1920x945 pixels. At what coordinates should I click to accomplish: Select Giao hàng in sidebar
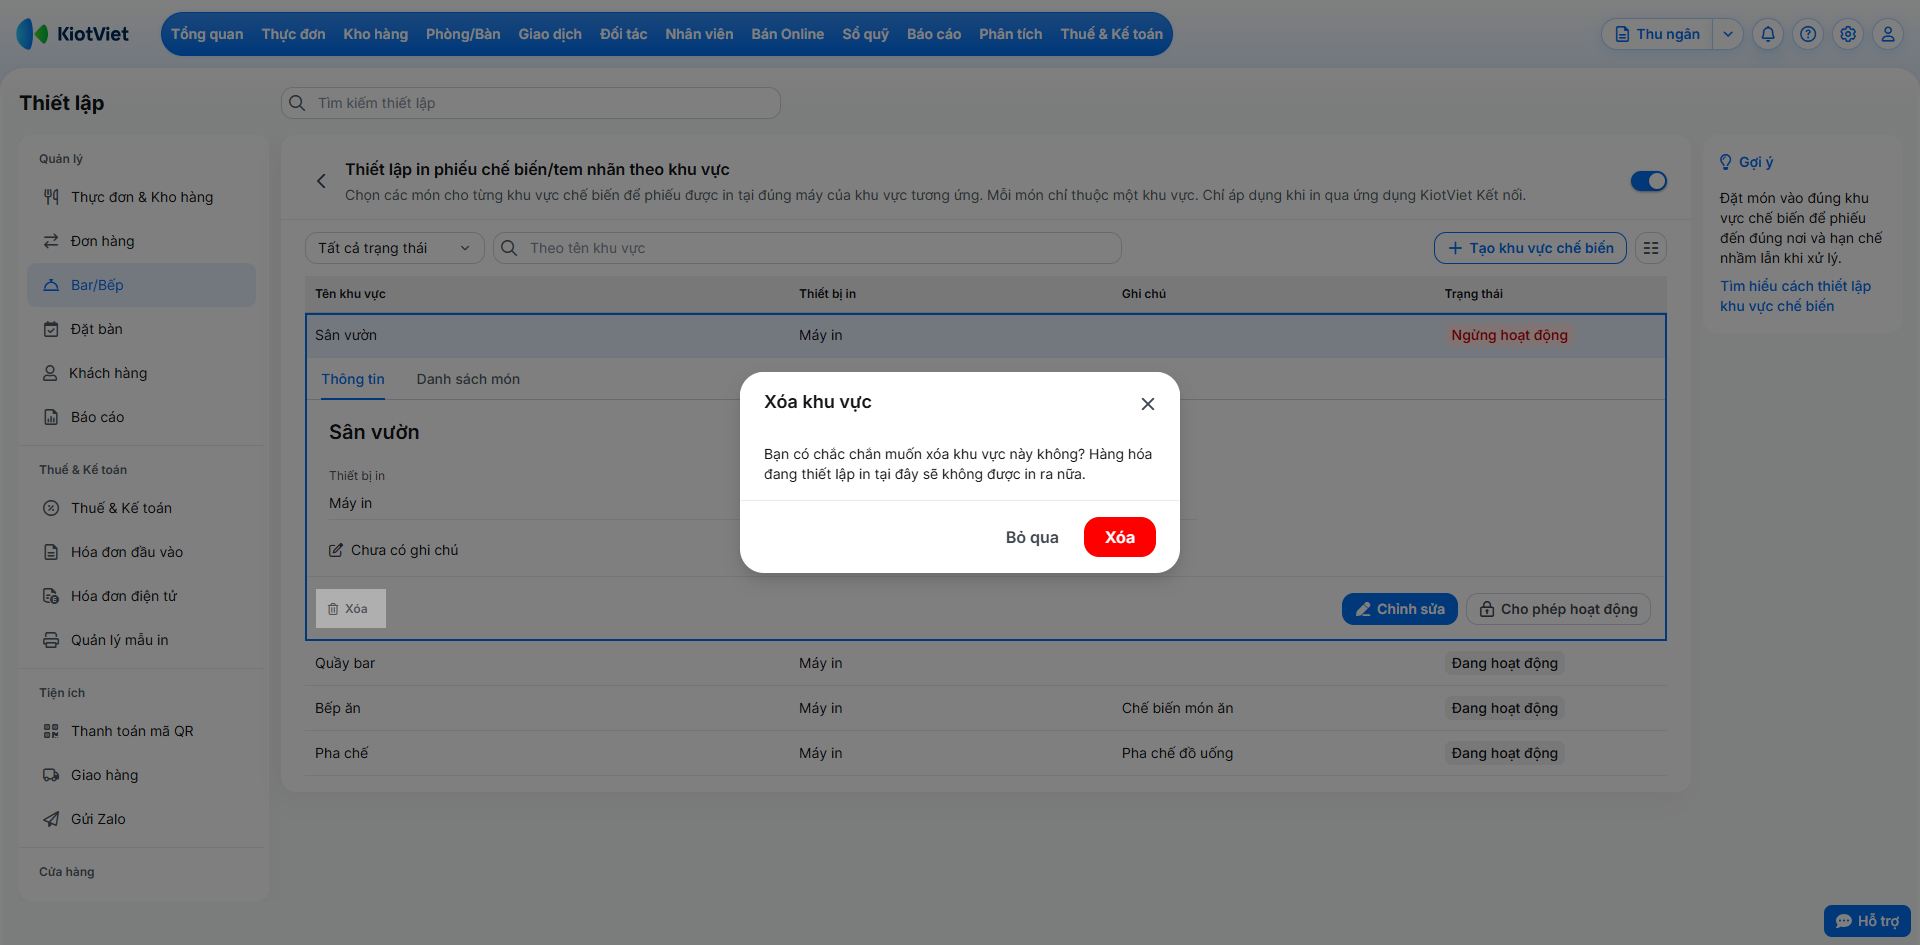(141, 775)
